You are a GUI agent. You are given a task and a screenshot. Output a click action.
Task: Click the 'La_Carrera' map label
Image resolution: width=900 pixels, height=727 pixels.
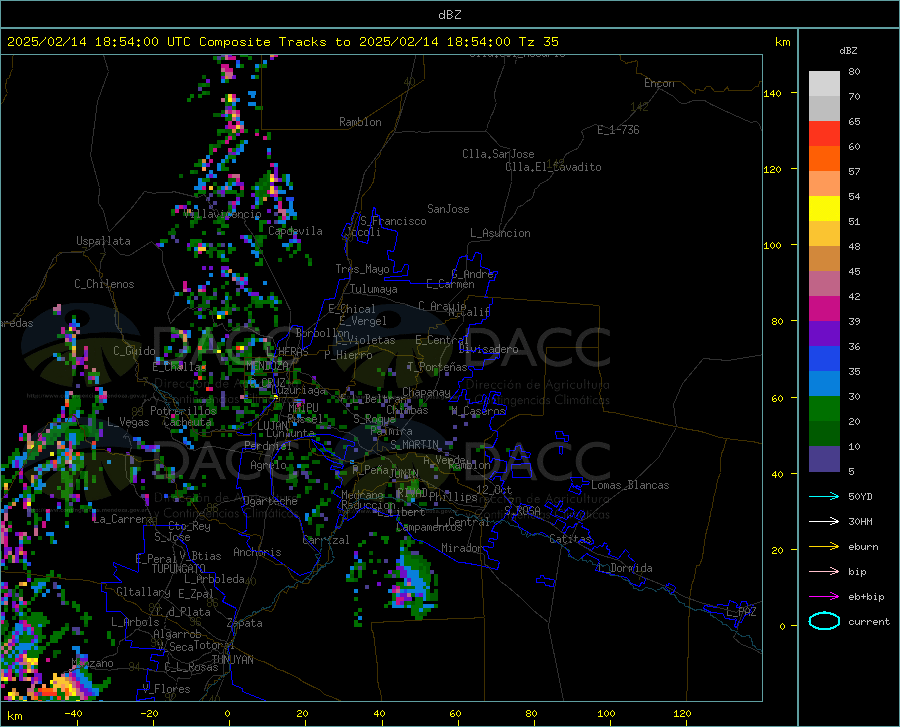[123, 519]
